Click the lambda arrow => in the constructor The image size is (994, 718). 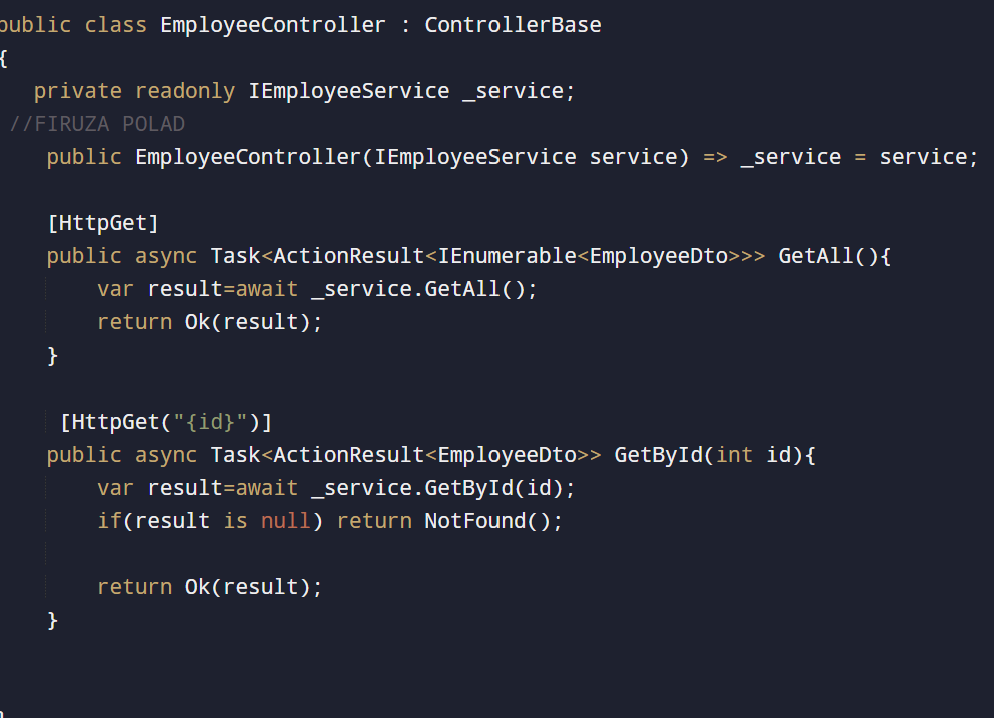(715, 157)
